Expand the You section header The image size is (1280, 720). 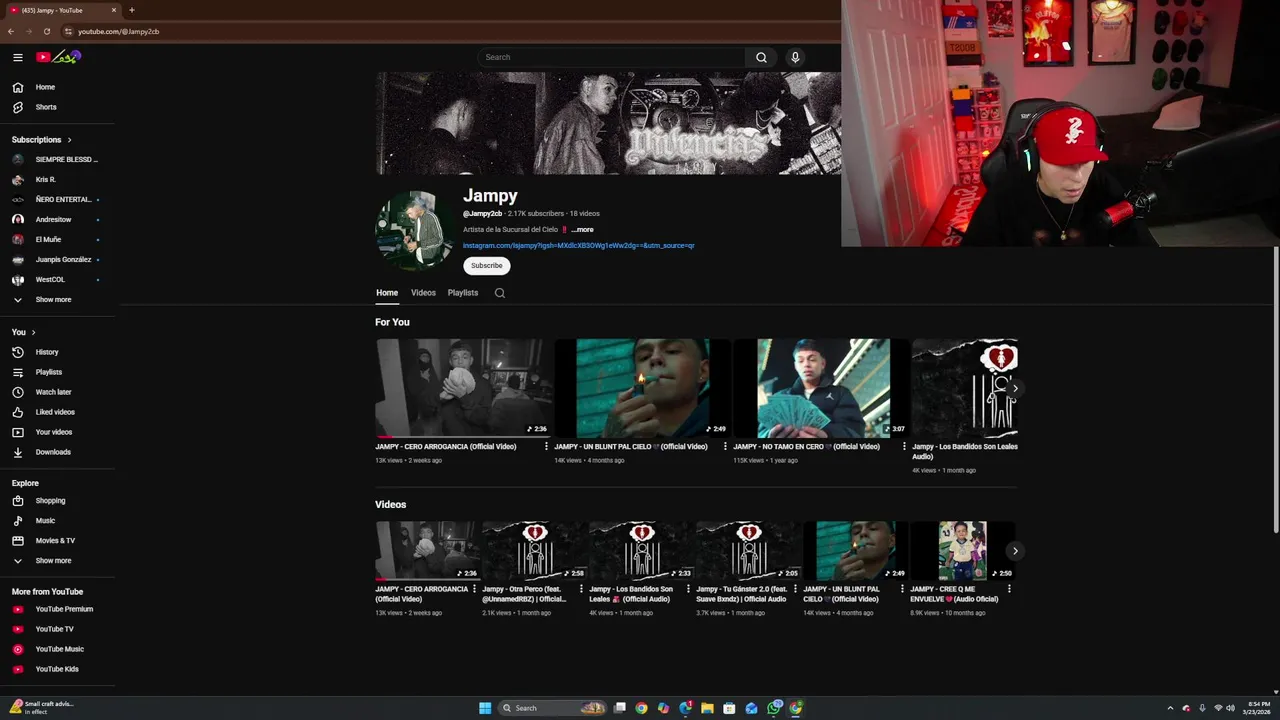[24, 332]
